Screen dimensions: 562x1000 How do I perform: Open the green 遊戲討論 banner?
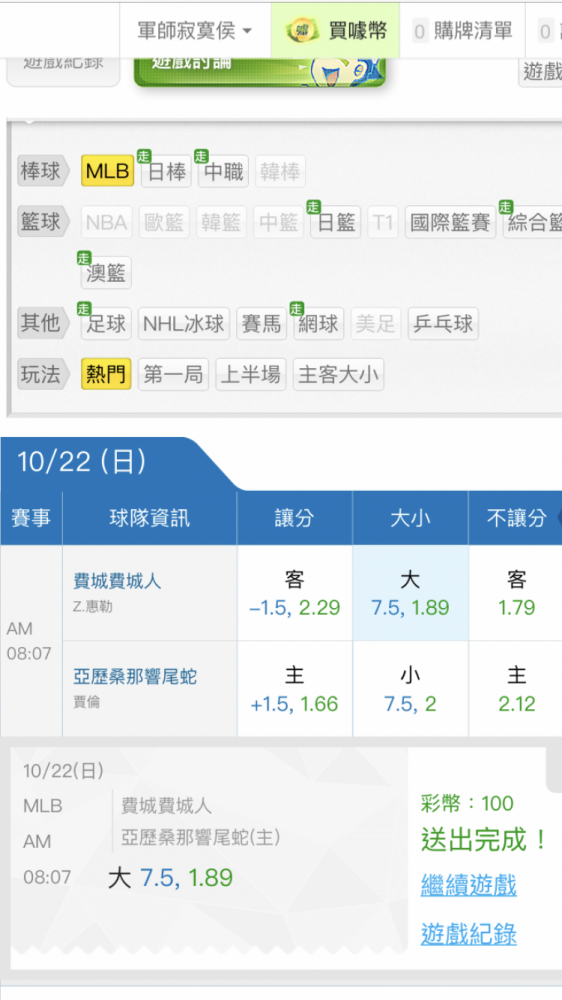(x=260, y=71)
